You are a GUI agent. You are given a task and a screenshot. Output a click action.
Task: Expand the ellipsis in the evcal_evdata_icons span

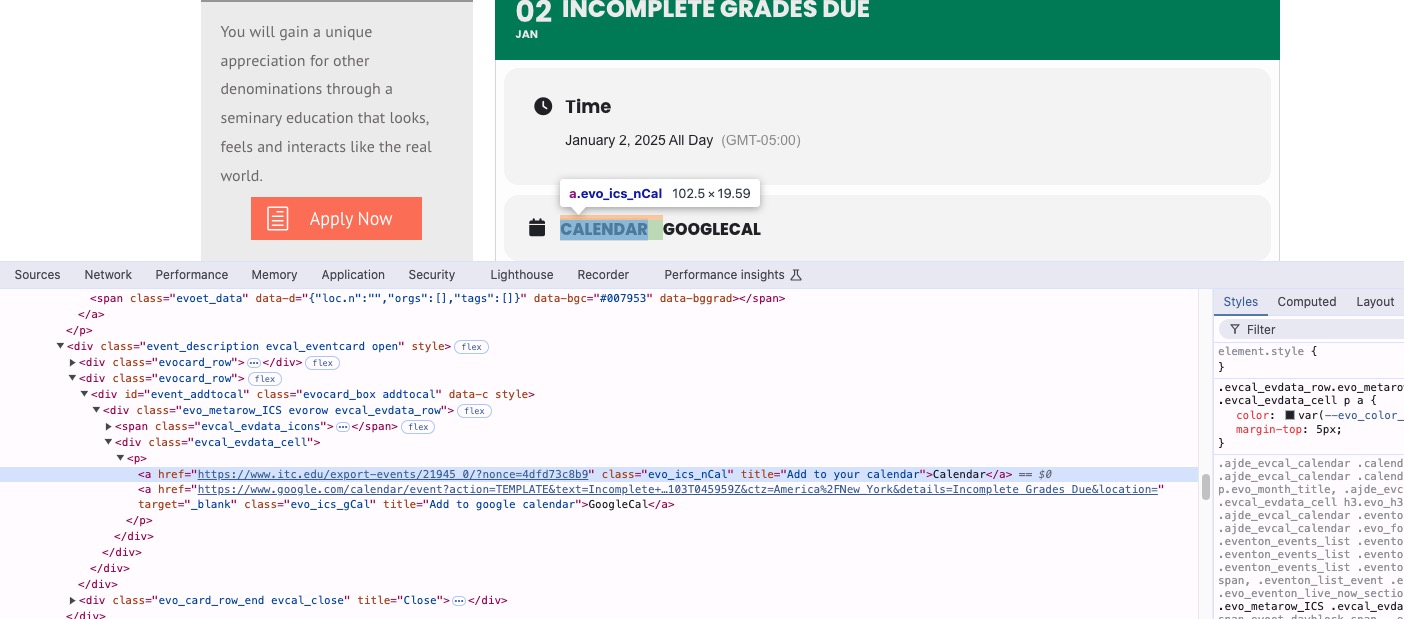[343, 427]
